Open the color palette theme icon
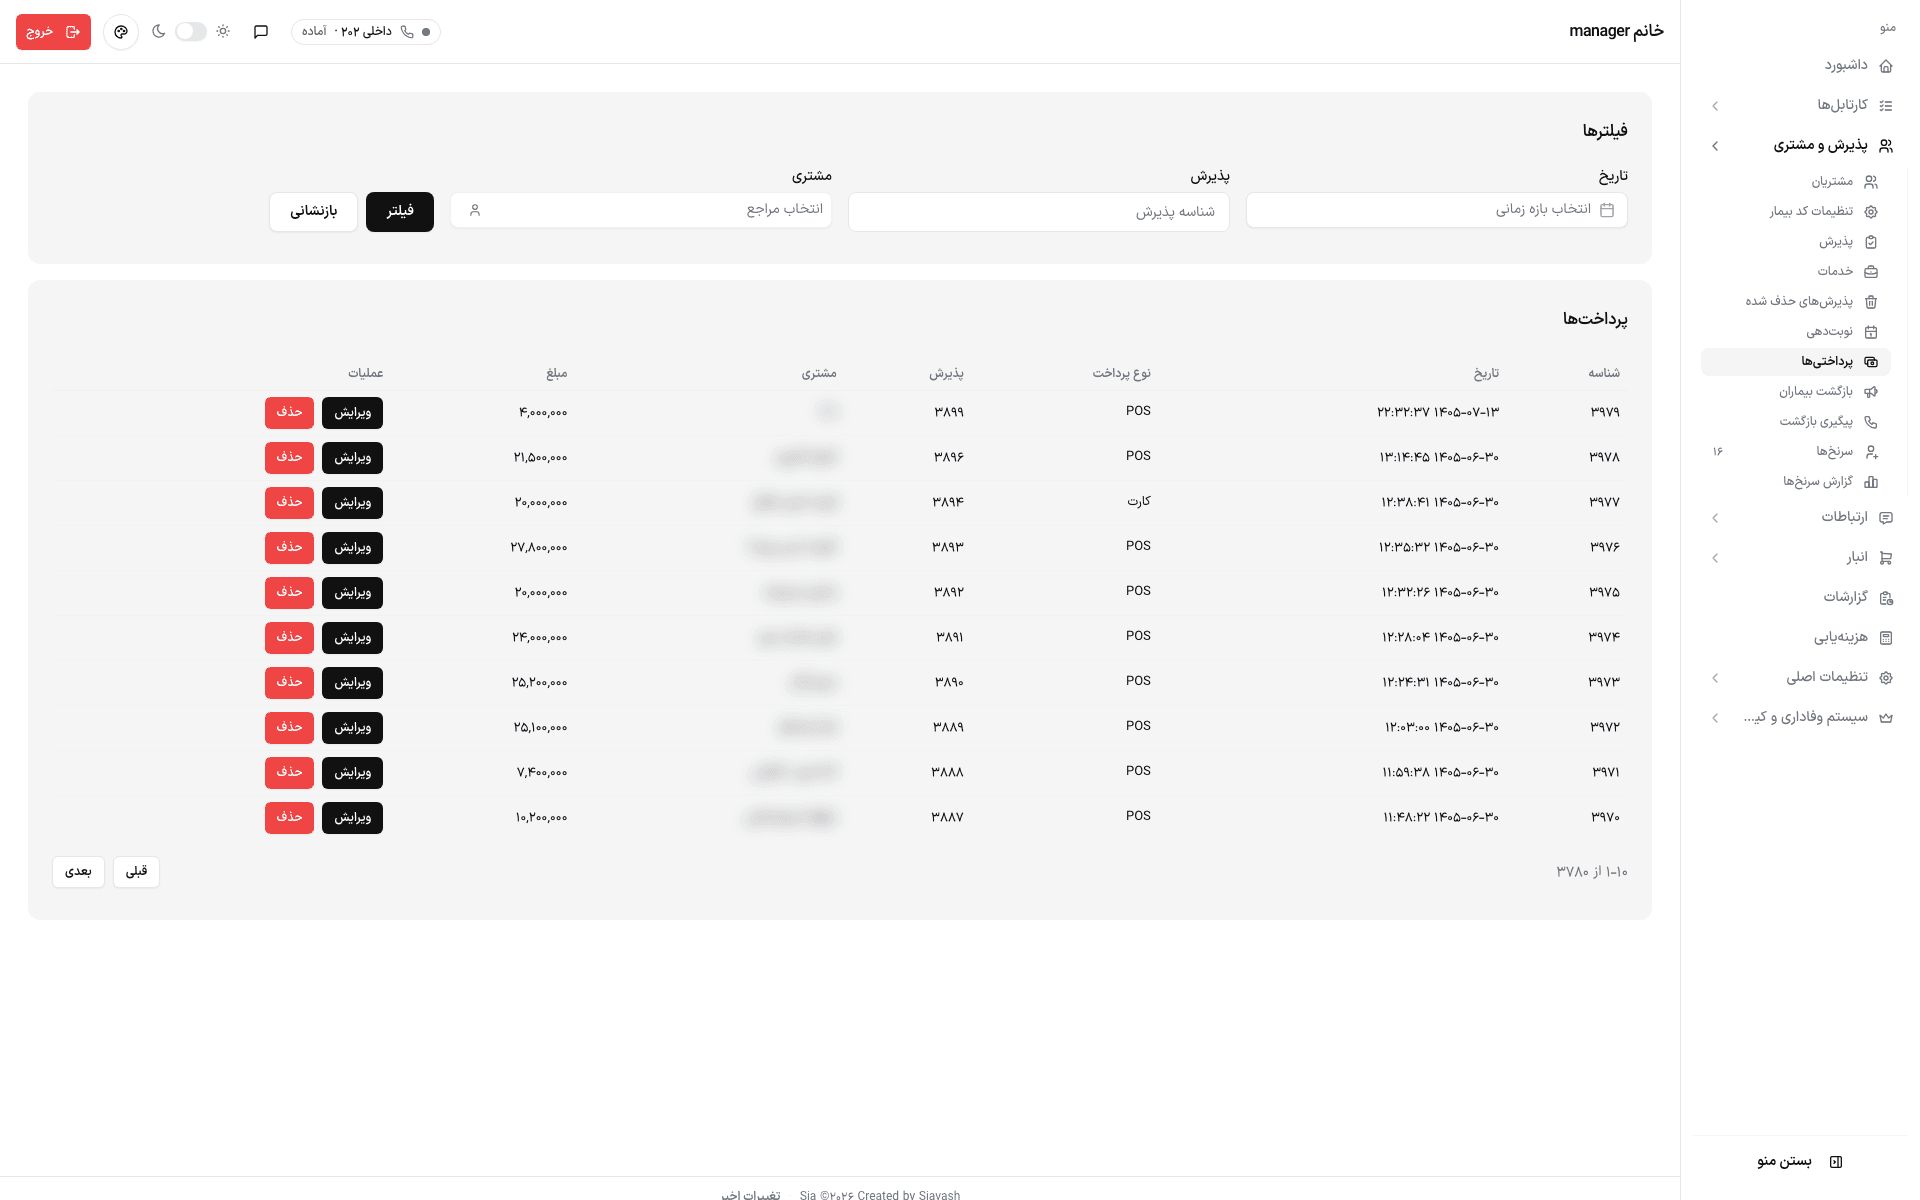 tap(121, 32)
